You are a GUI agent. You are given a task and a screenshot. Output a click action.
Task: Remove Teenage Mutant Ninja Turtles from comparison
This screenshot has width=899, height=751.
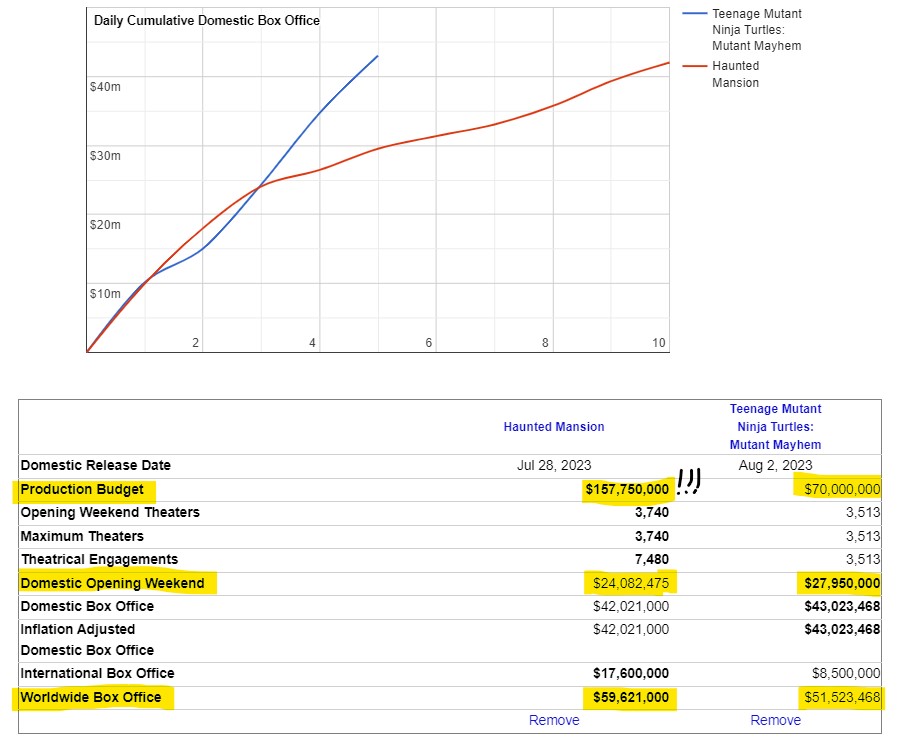[775, 720]
